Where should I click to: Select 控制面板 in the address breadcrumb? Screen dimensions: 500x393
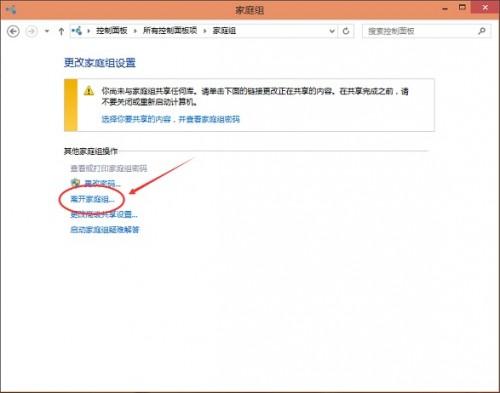click(112, 31)
